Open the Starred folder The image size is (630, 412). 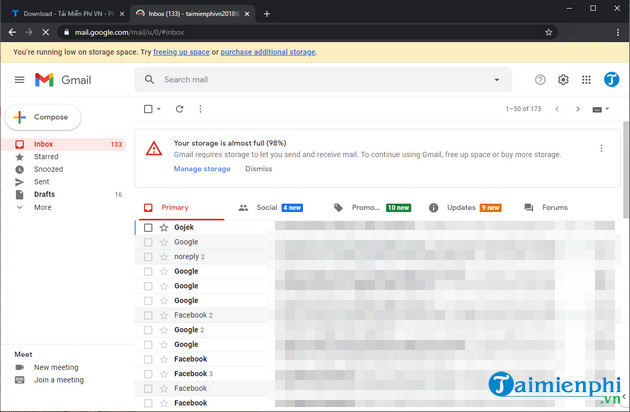pyautogui.click(x=64, y=157)
